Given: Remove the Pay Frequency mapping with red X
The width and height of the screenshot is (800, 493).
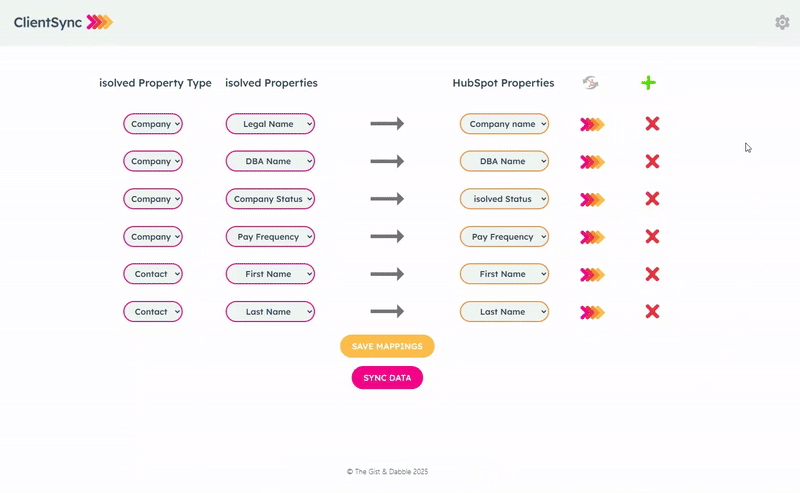Looking at the screenshot, I should (x=652, y=236).
